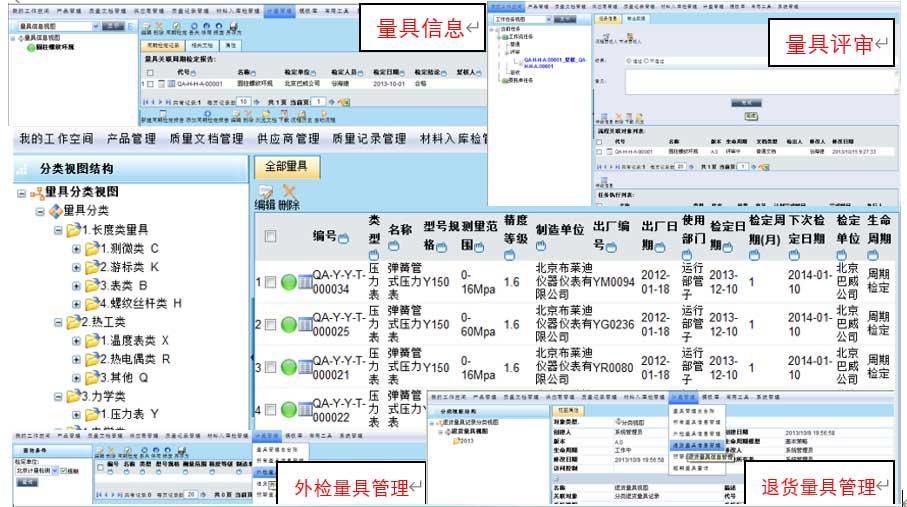Screen dimensions: 907x507
Task: Click the folder icon of 1.长度类量具
Action: click(73, 230)
